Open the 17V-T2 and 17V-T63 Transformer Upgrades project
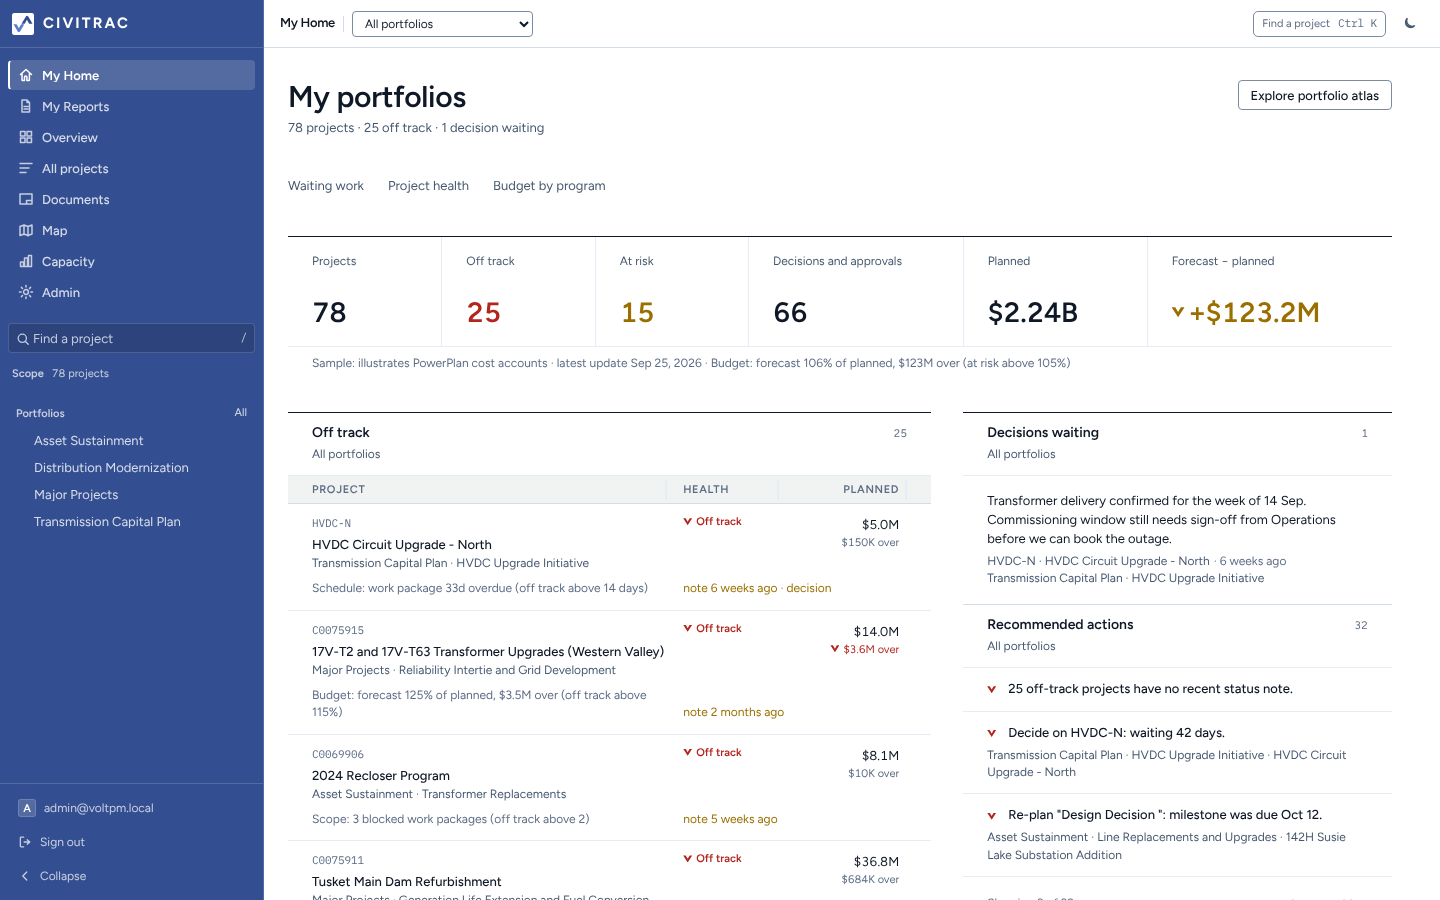The height and width of the screenshot is (900, 1440). 488,652
